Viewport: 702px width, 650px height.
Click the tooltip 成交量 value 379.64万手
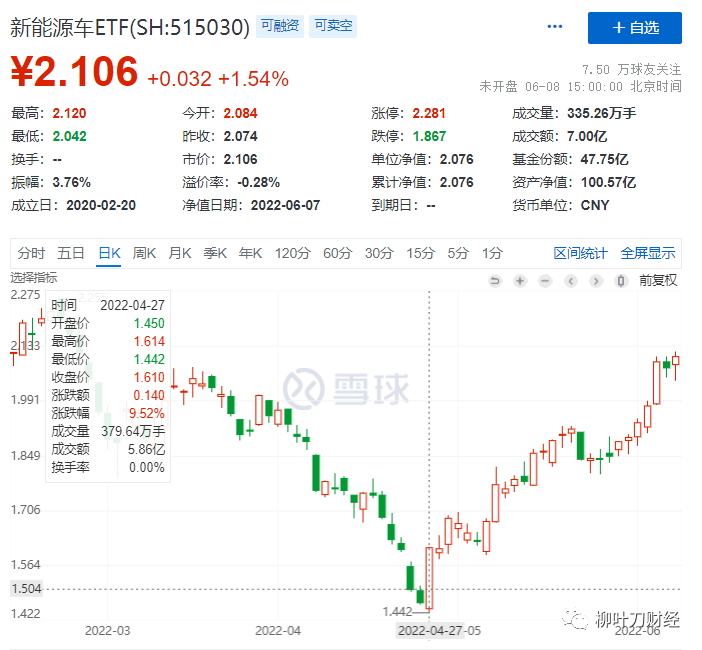tap(133, 431)
